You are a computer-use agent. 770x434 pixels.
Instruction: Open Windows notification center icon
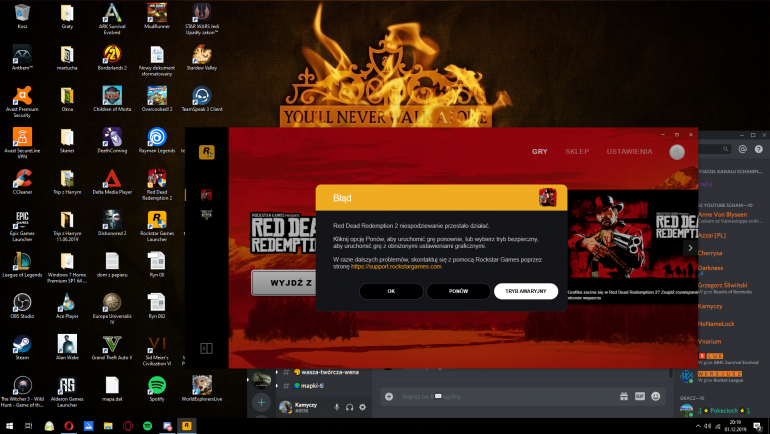point(758,426)
